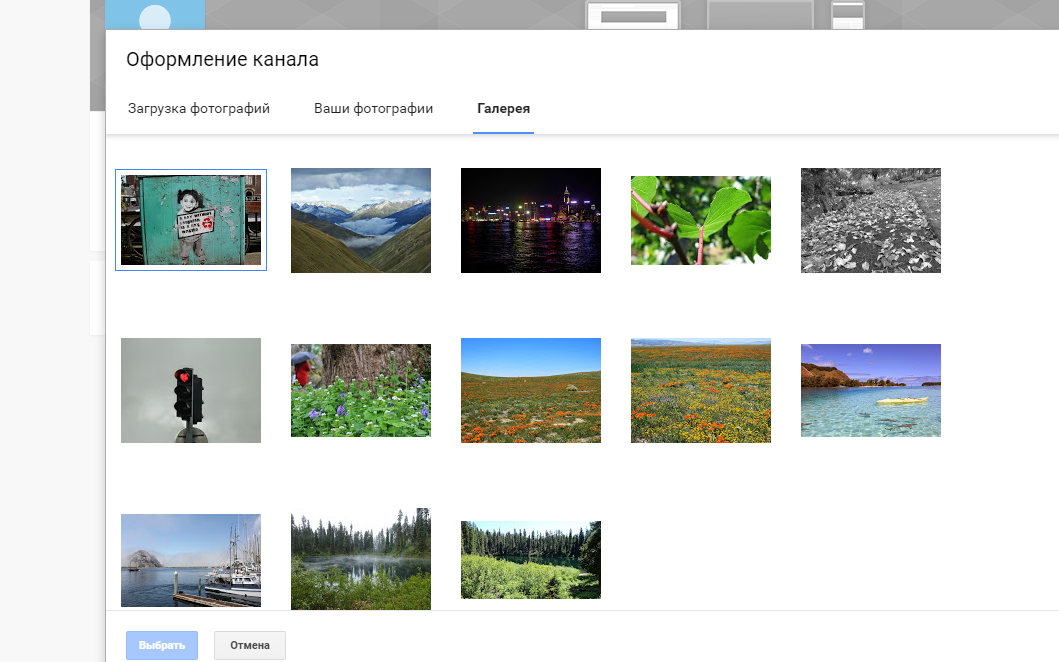Select the misty forest lake photo
This screenshot has height=662, width=1059.
coord(361,558)
